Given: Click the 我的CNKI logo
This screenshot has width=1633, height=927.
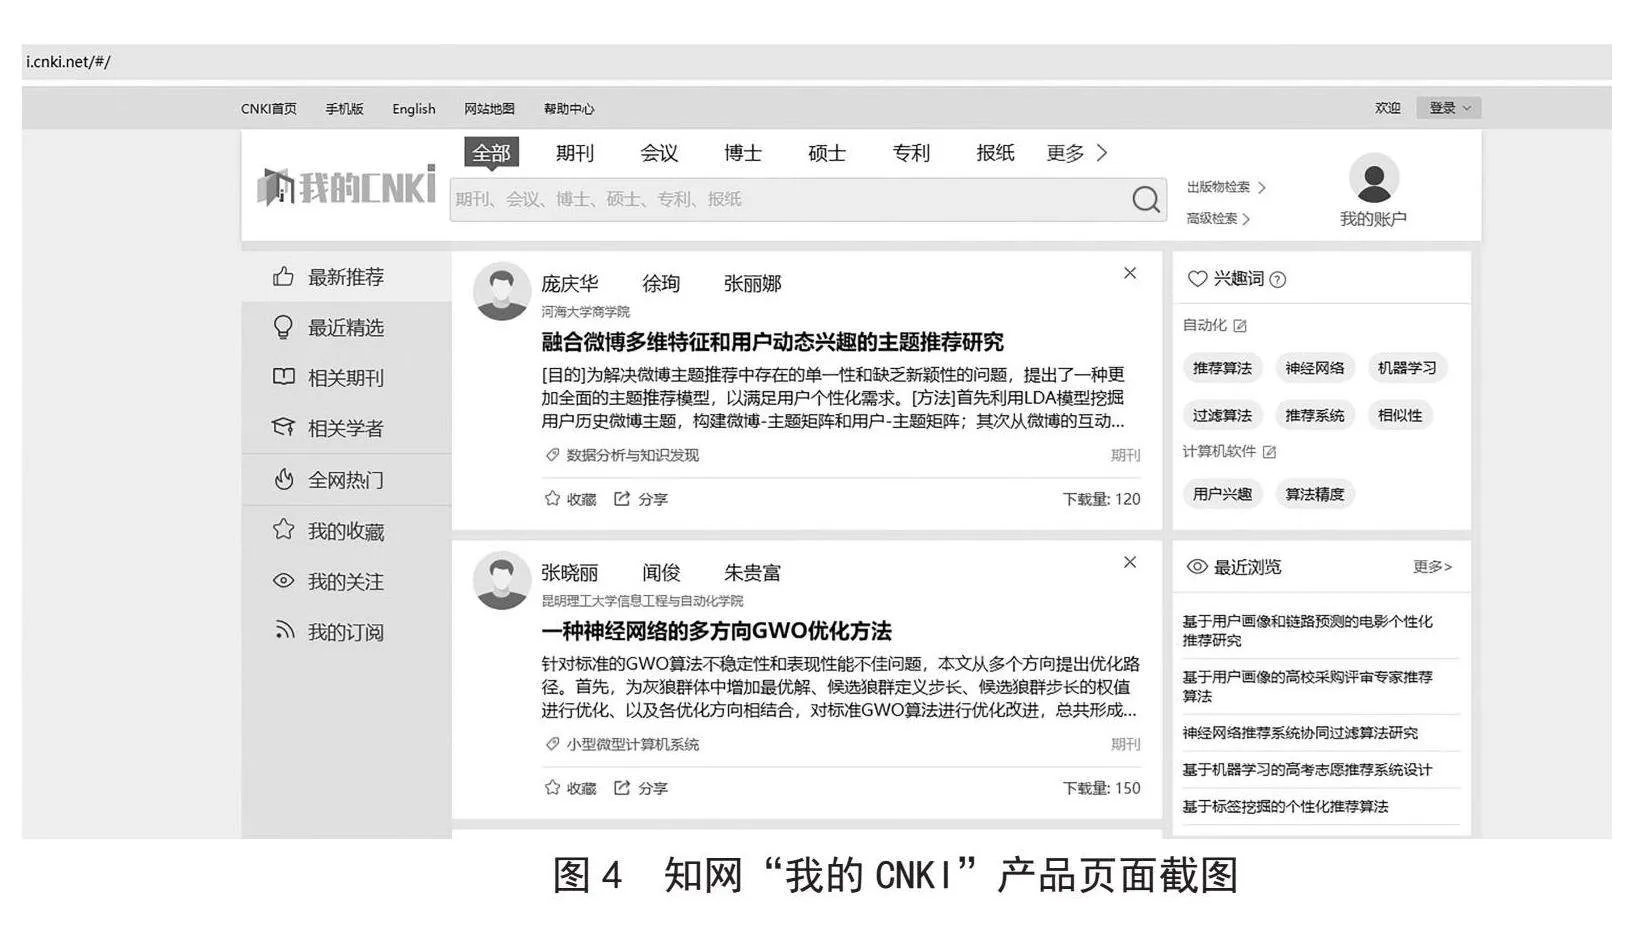Looking at the screenshot, I should 346,186.
